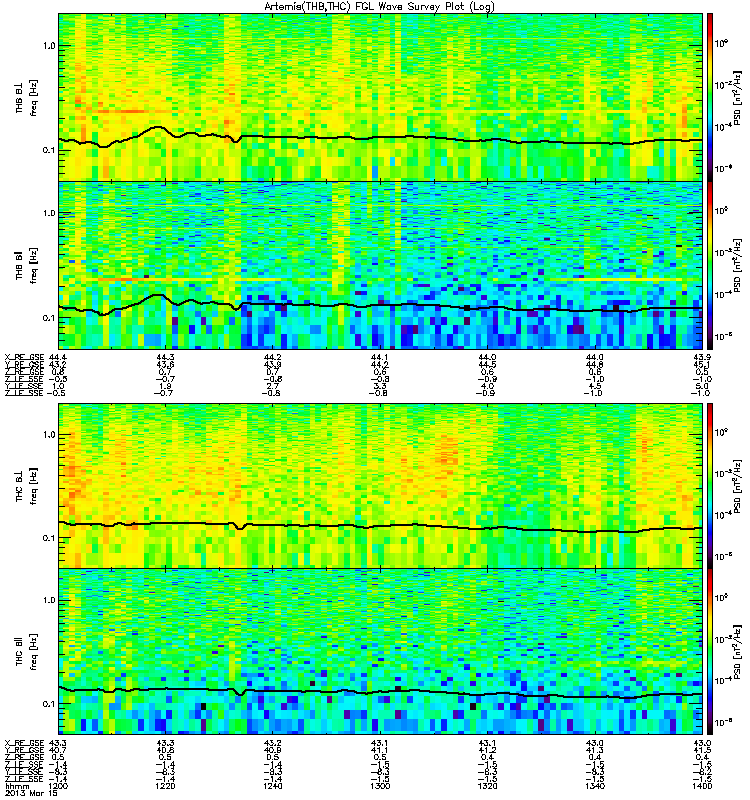Click the '1320' time tick label
Image resolution: width=750 pixels, height=800 pixels.
click(487, 786)
